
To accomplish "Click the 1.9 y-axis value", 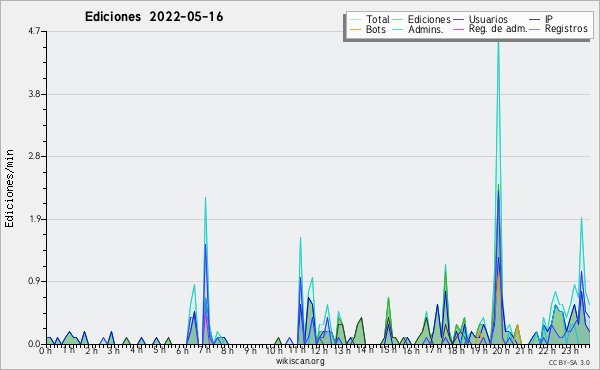I will pos(34,219).
